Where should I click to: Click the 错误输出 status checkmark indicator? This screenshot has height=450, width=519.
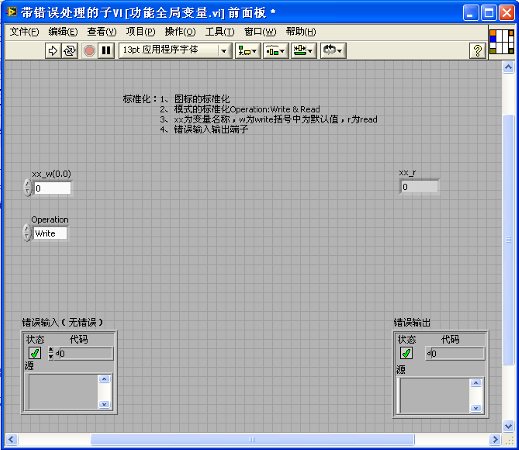(406, 353)
